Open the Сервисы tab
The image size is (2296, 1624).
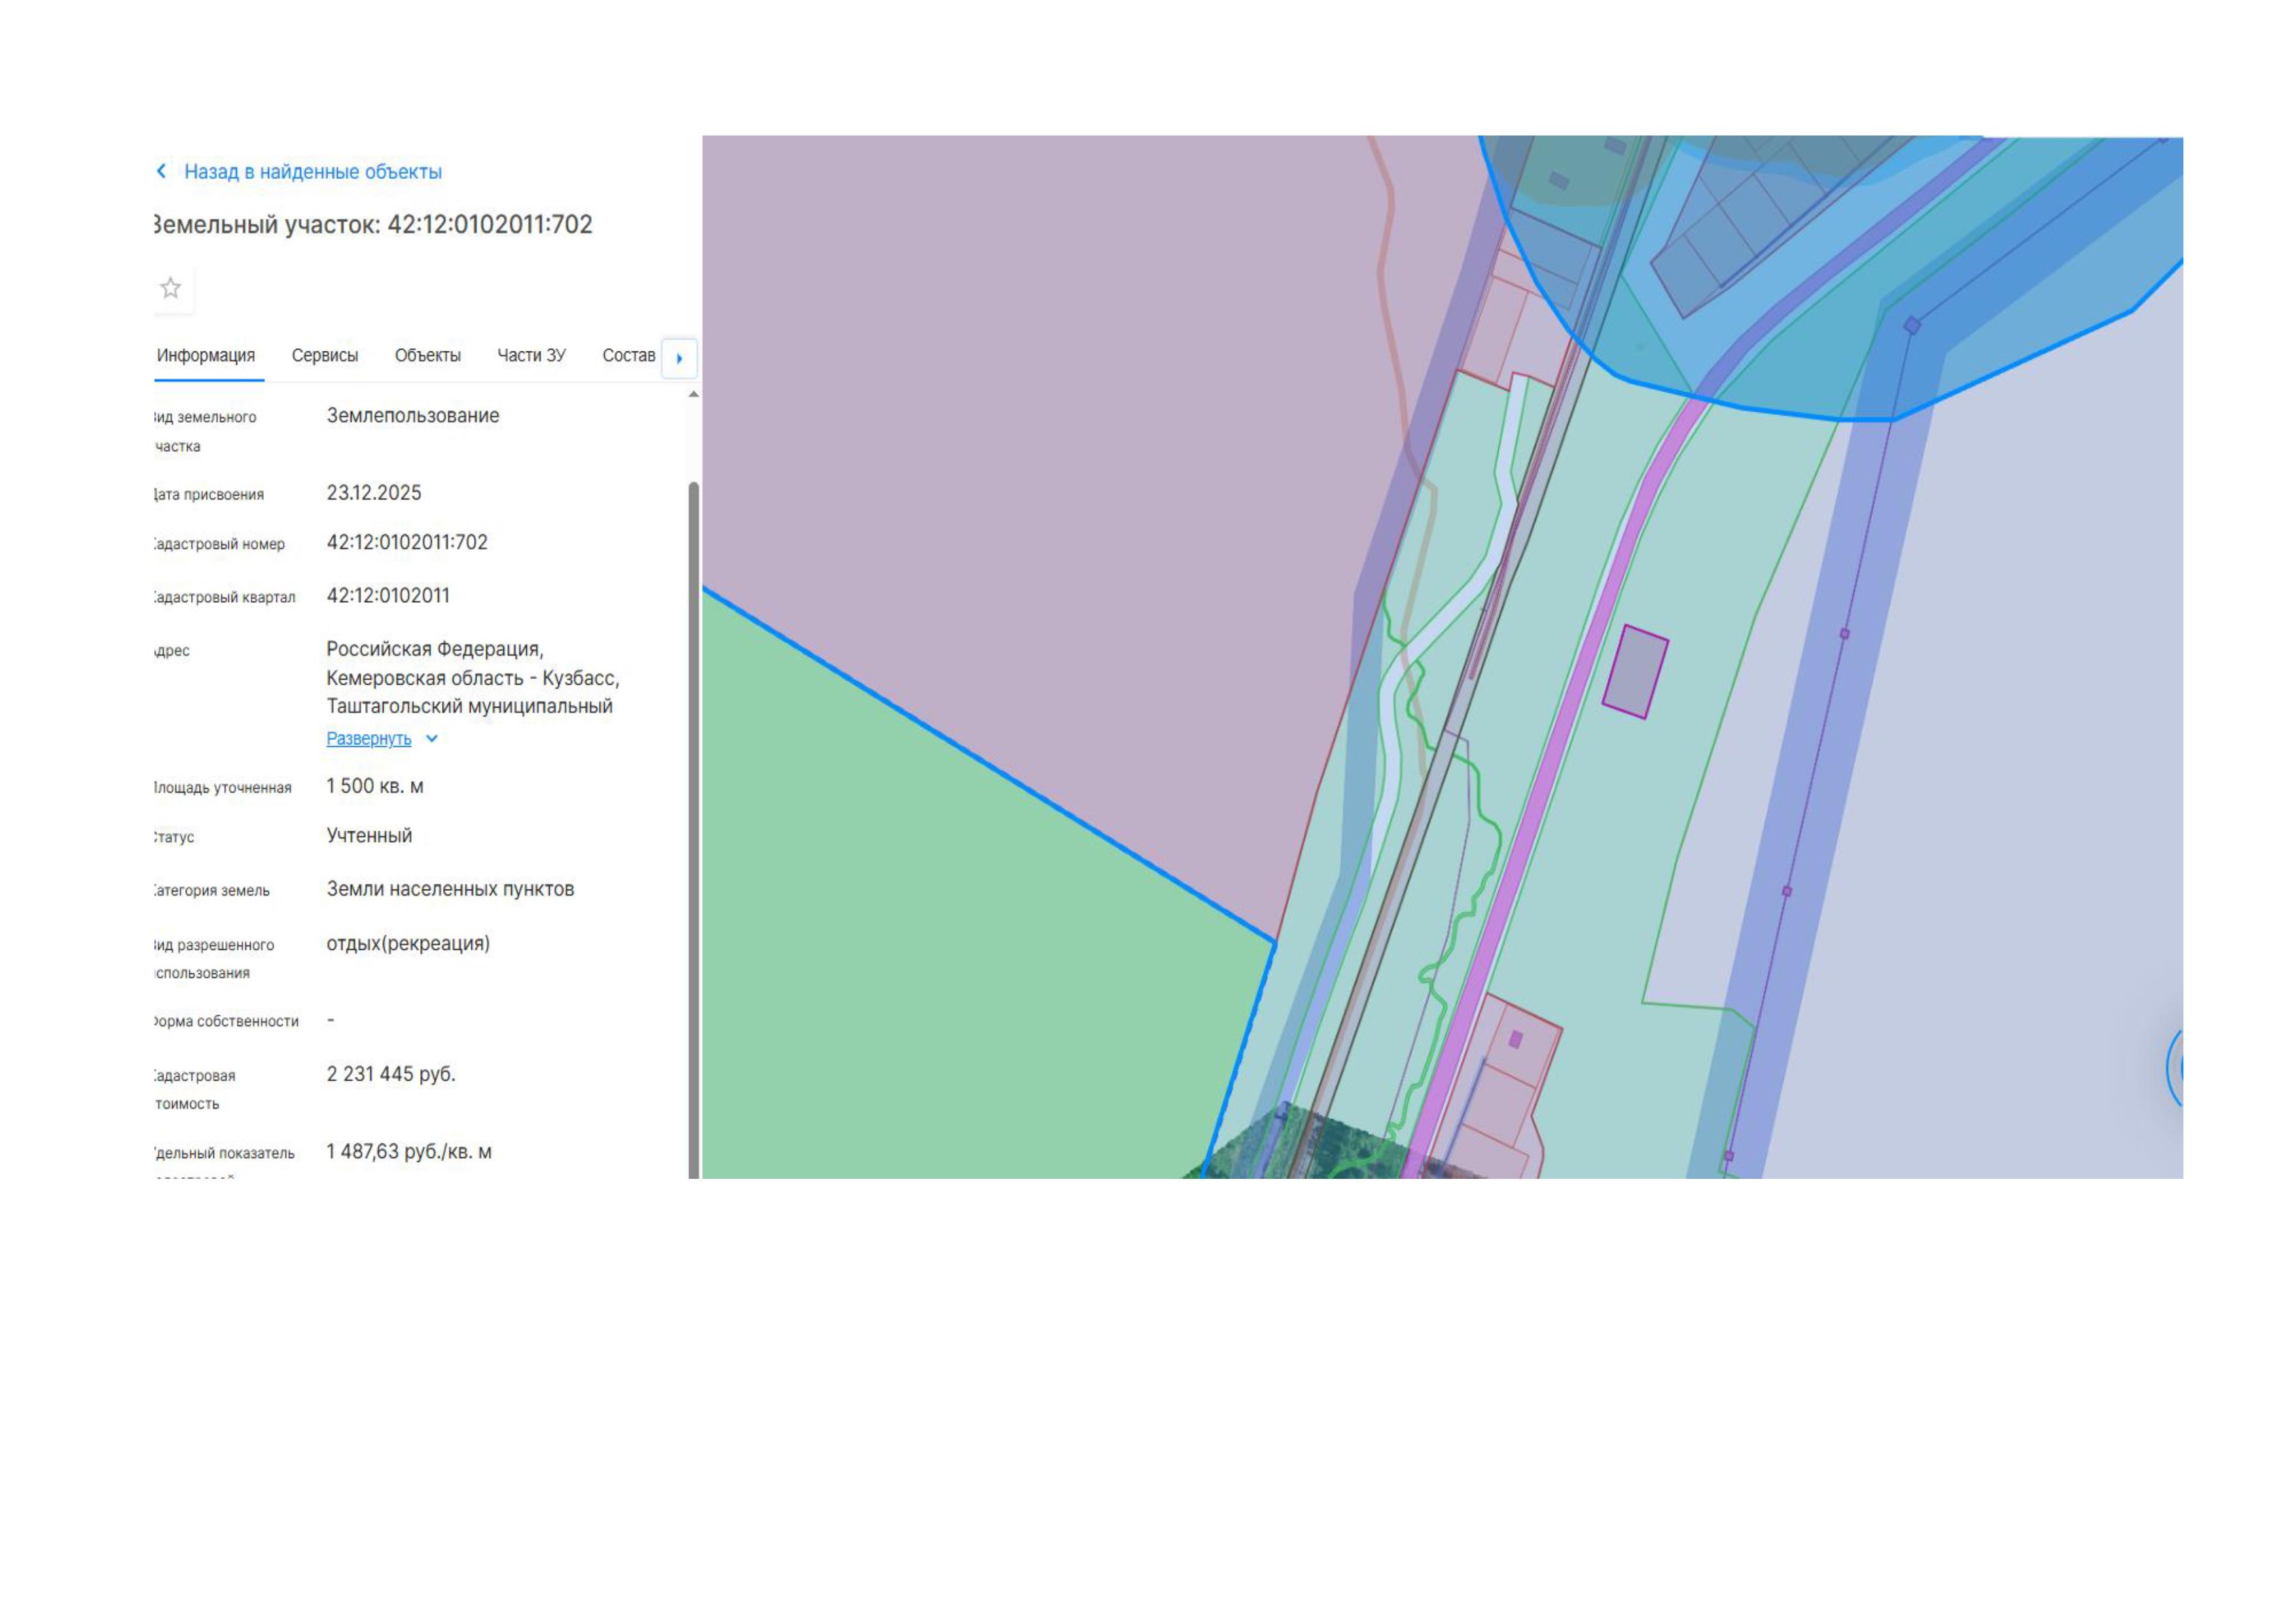click(324, 355)
